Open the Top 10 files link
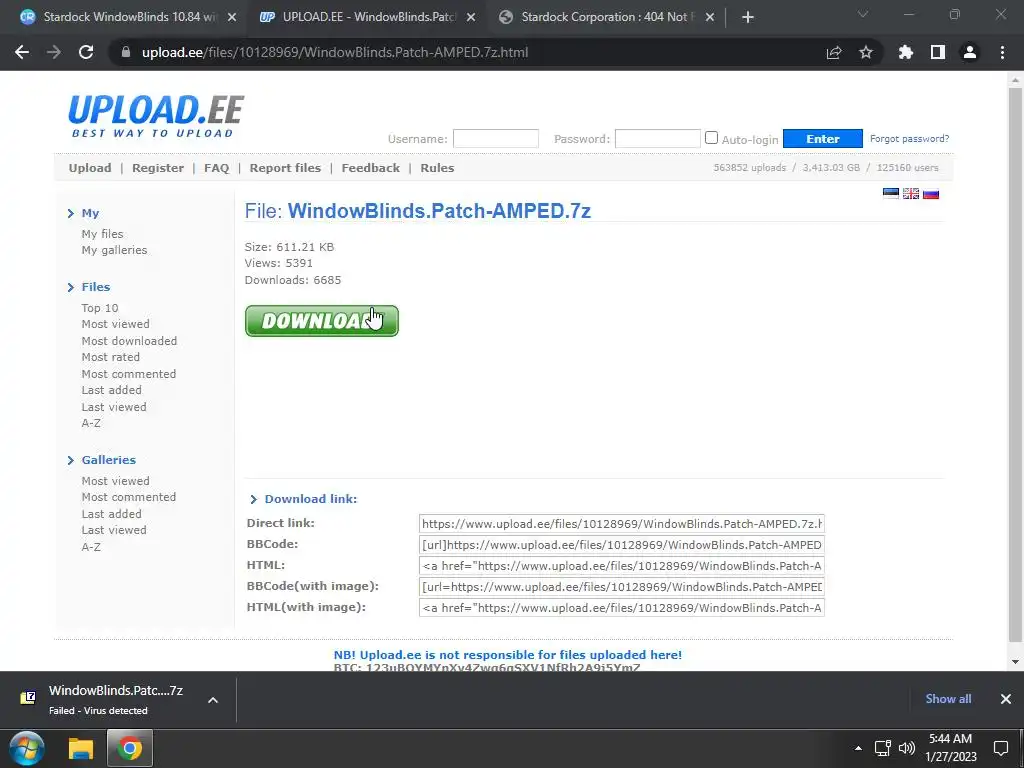This screenshot has width=1024, height=768. click(x=100, y=308)
